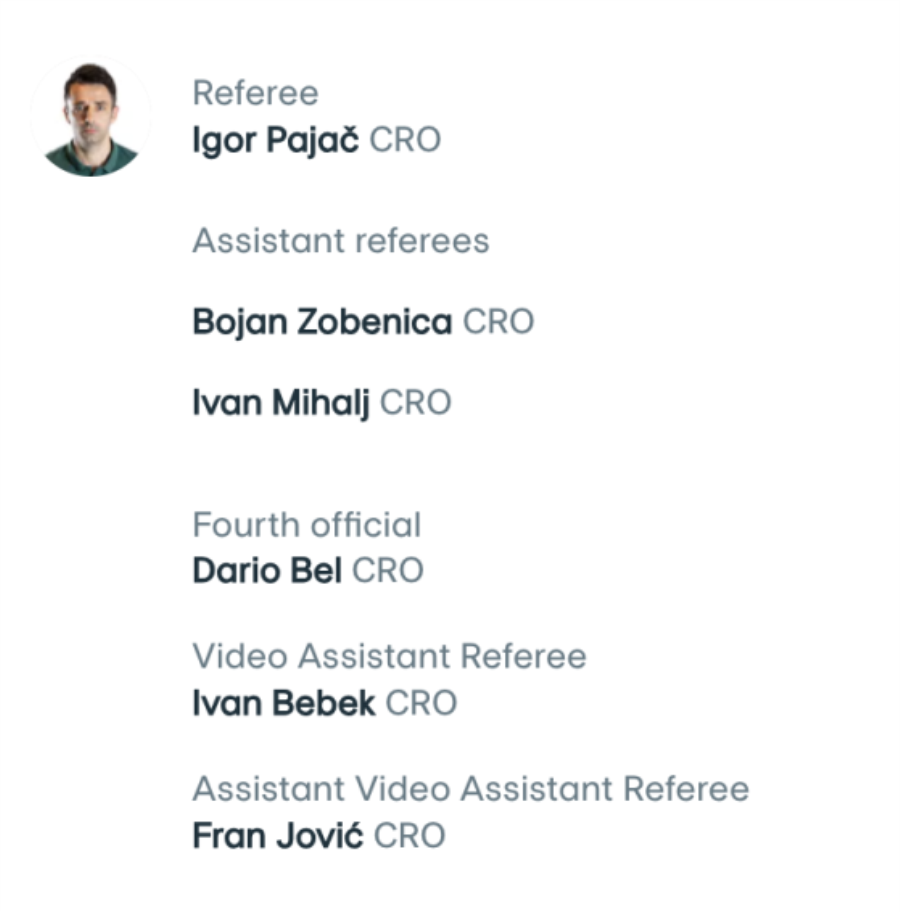Click the CRO tag next to Bojan Zobenica
900x912 pixels.
coord(498,322)
